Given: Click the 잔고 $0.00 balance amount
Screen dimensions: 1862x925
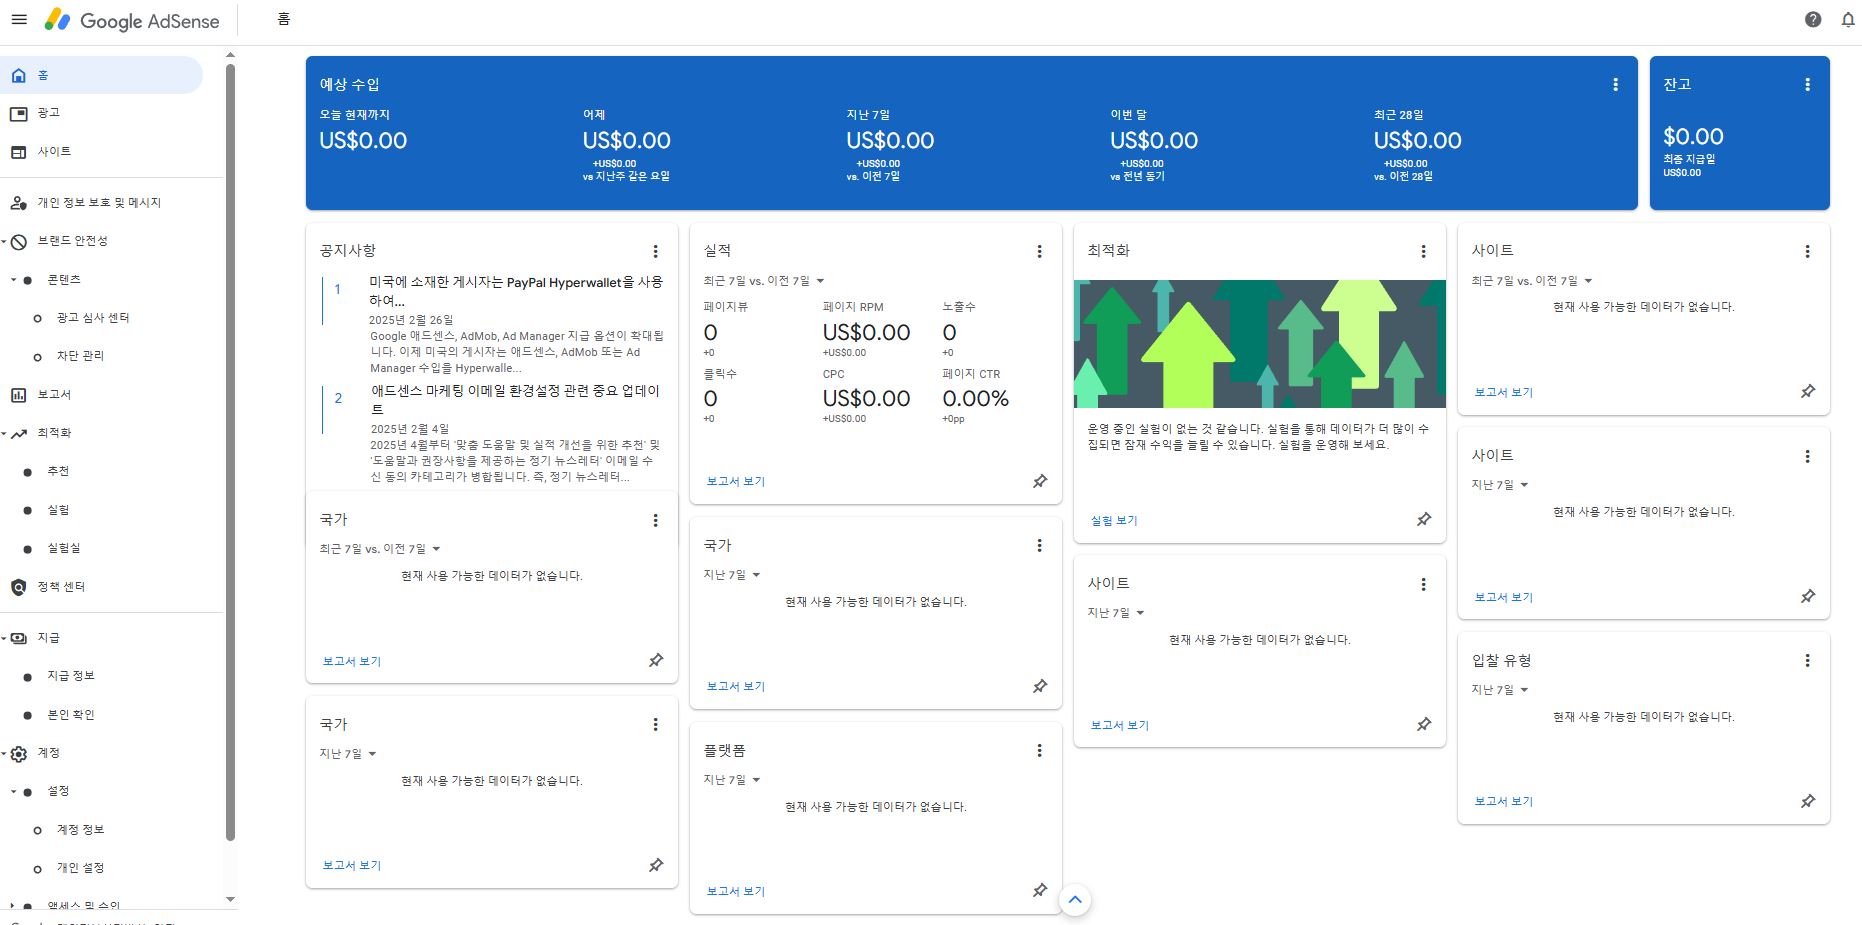Looking at the screenshot, I should click(1693, 137).
